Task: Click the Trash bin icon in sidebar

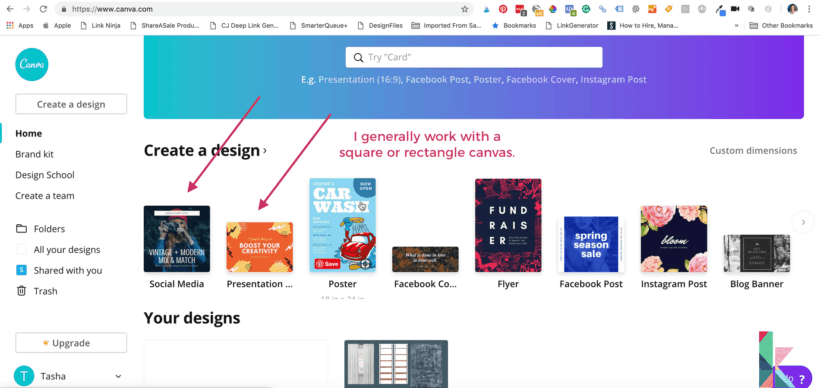Action: click(21, 291)
